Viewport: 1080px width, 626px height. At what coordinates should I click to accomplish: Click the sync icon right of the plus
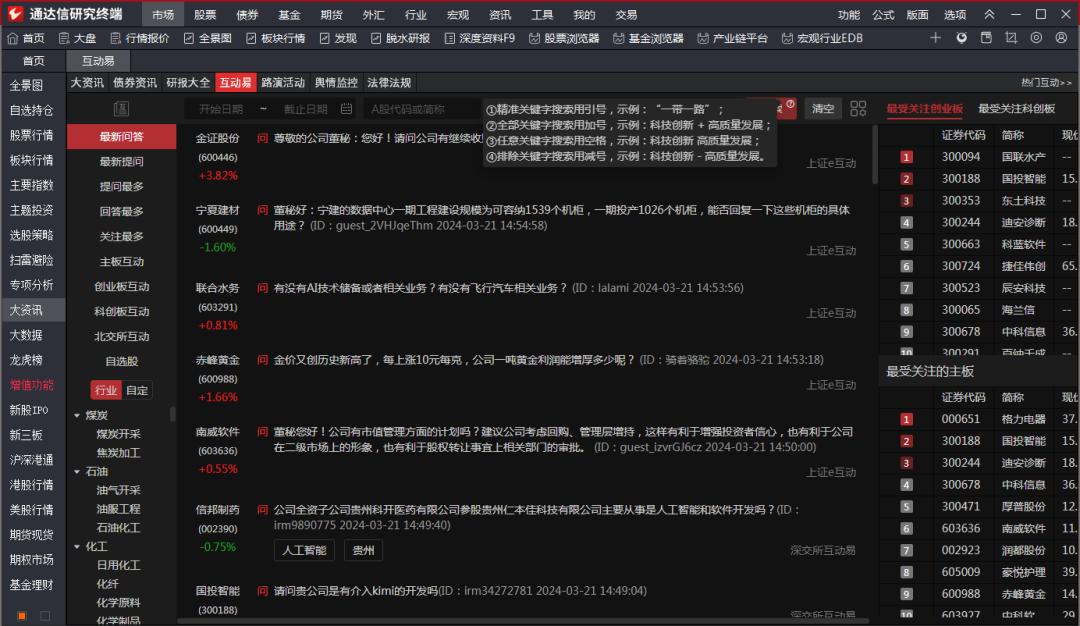(x=962, y=38)
